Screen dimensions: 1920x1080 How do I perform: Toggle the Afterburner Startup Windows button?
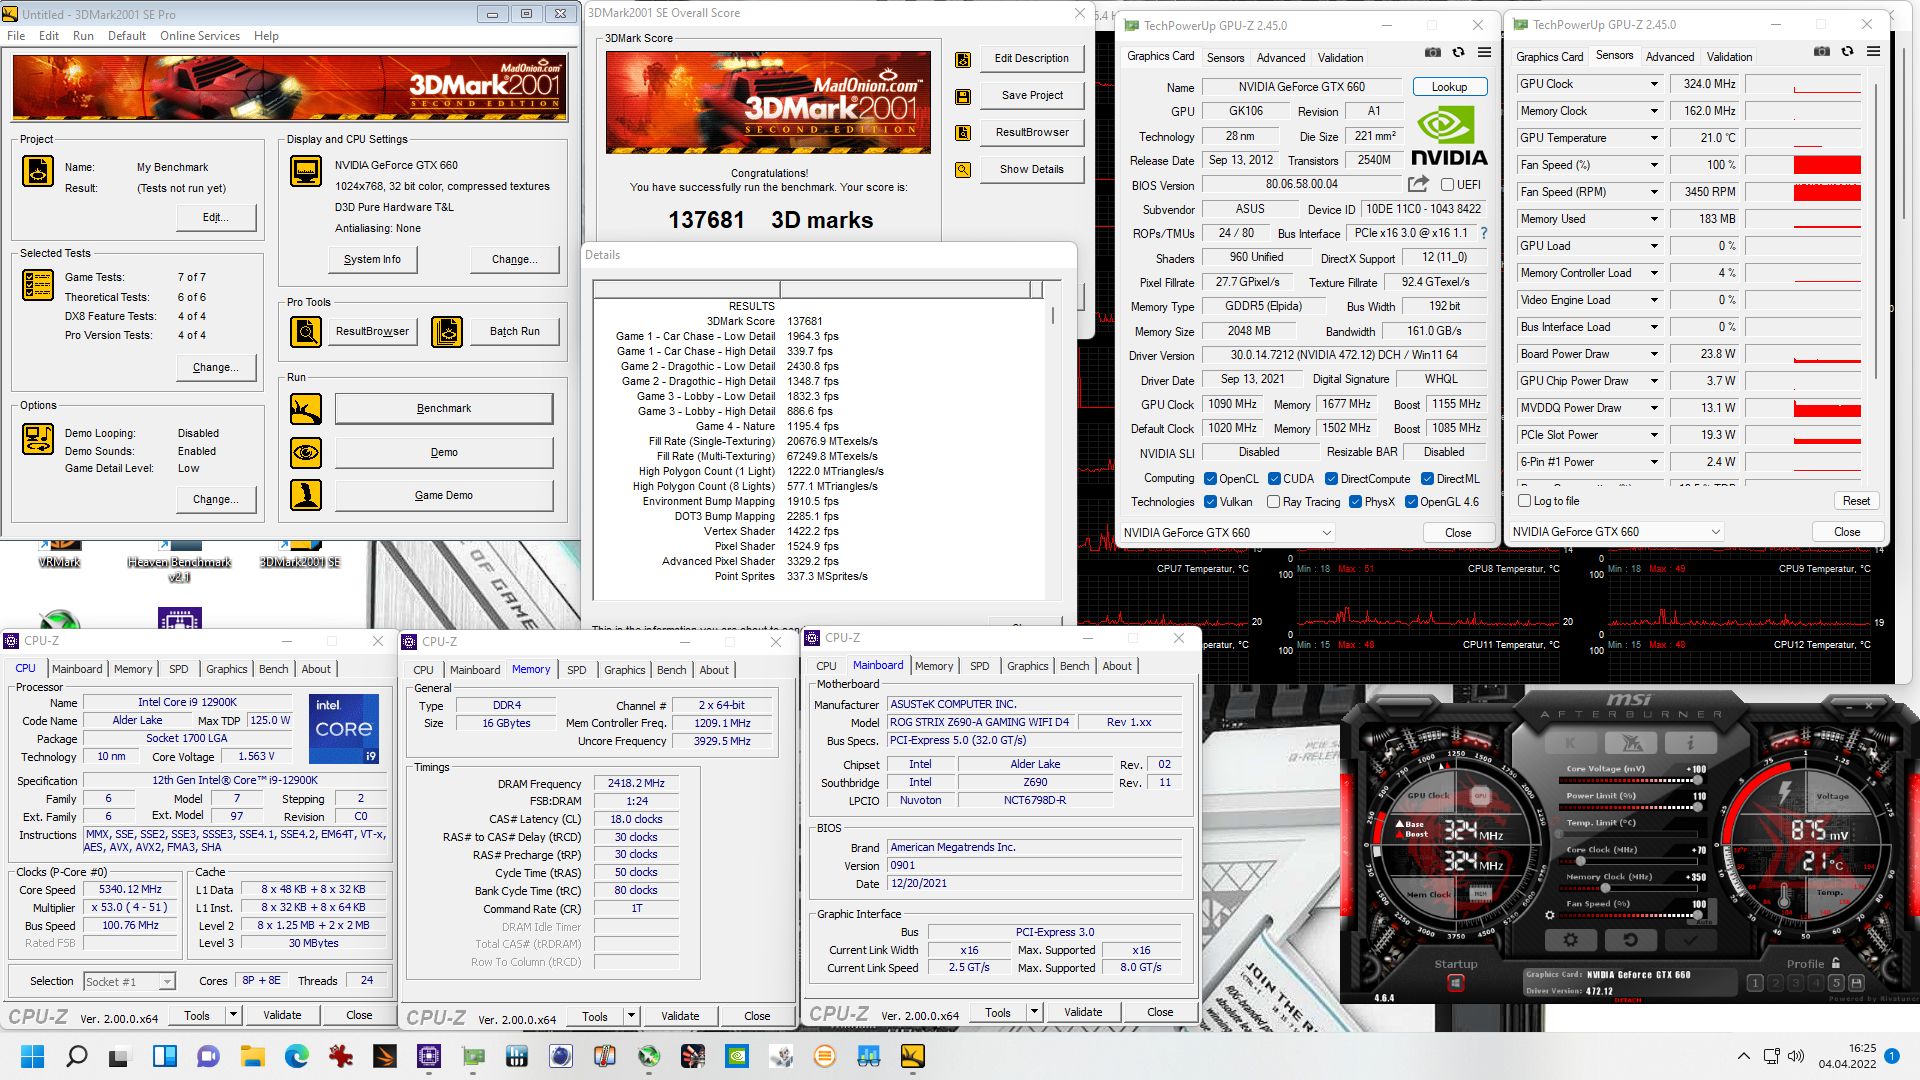point(1455,983)
